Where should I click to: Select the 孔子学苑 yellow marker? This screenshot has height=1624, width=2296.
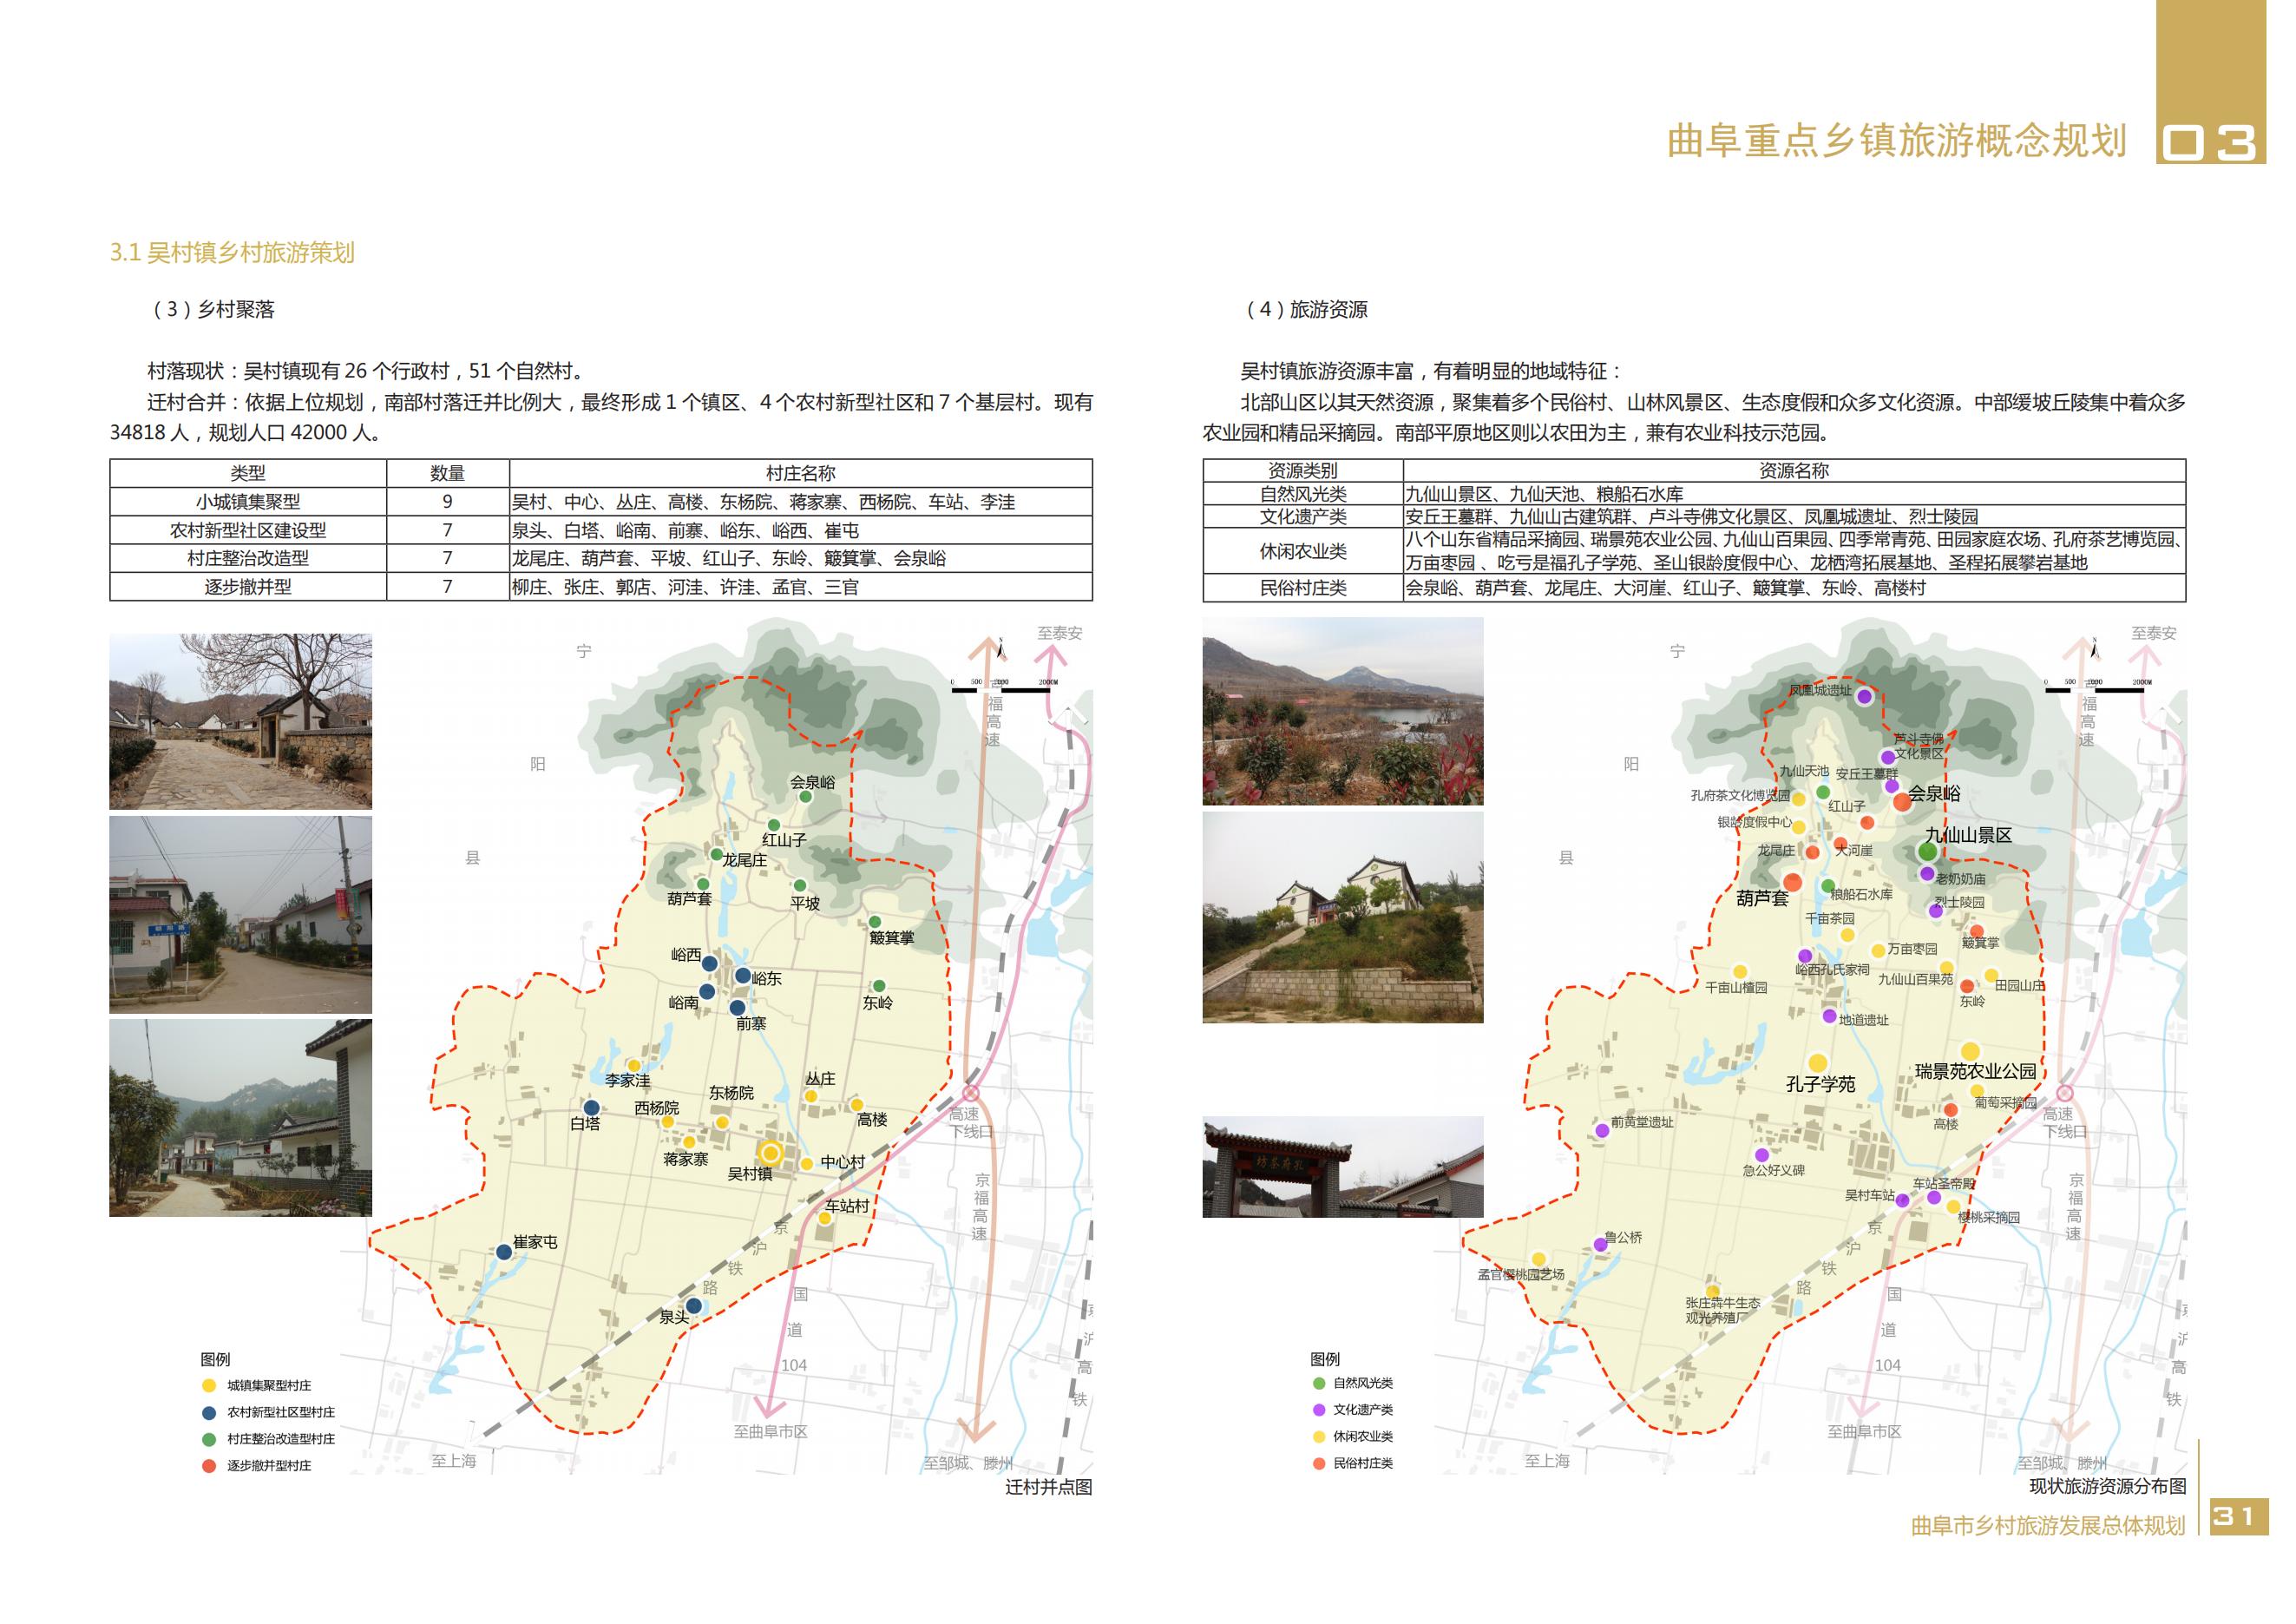1818,1063
